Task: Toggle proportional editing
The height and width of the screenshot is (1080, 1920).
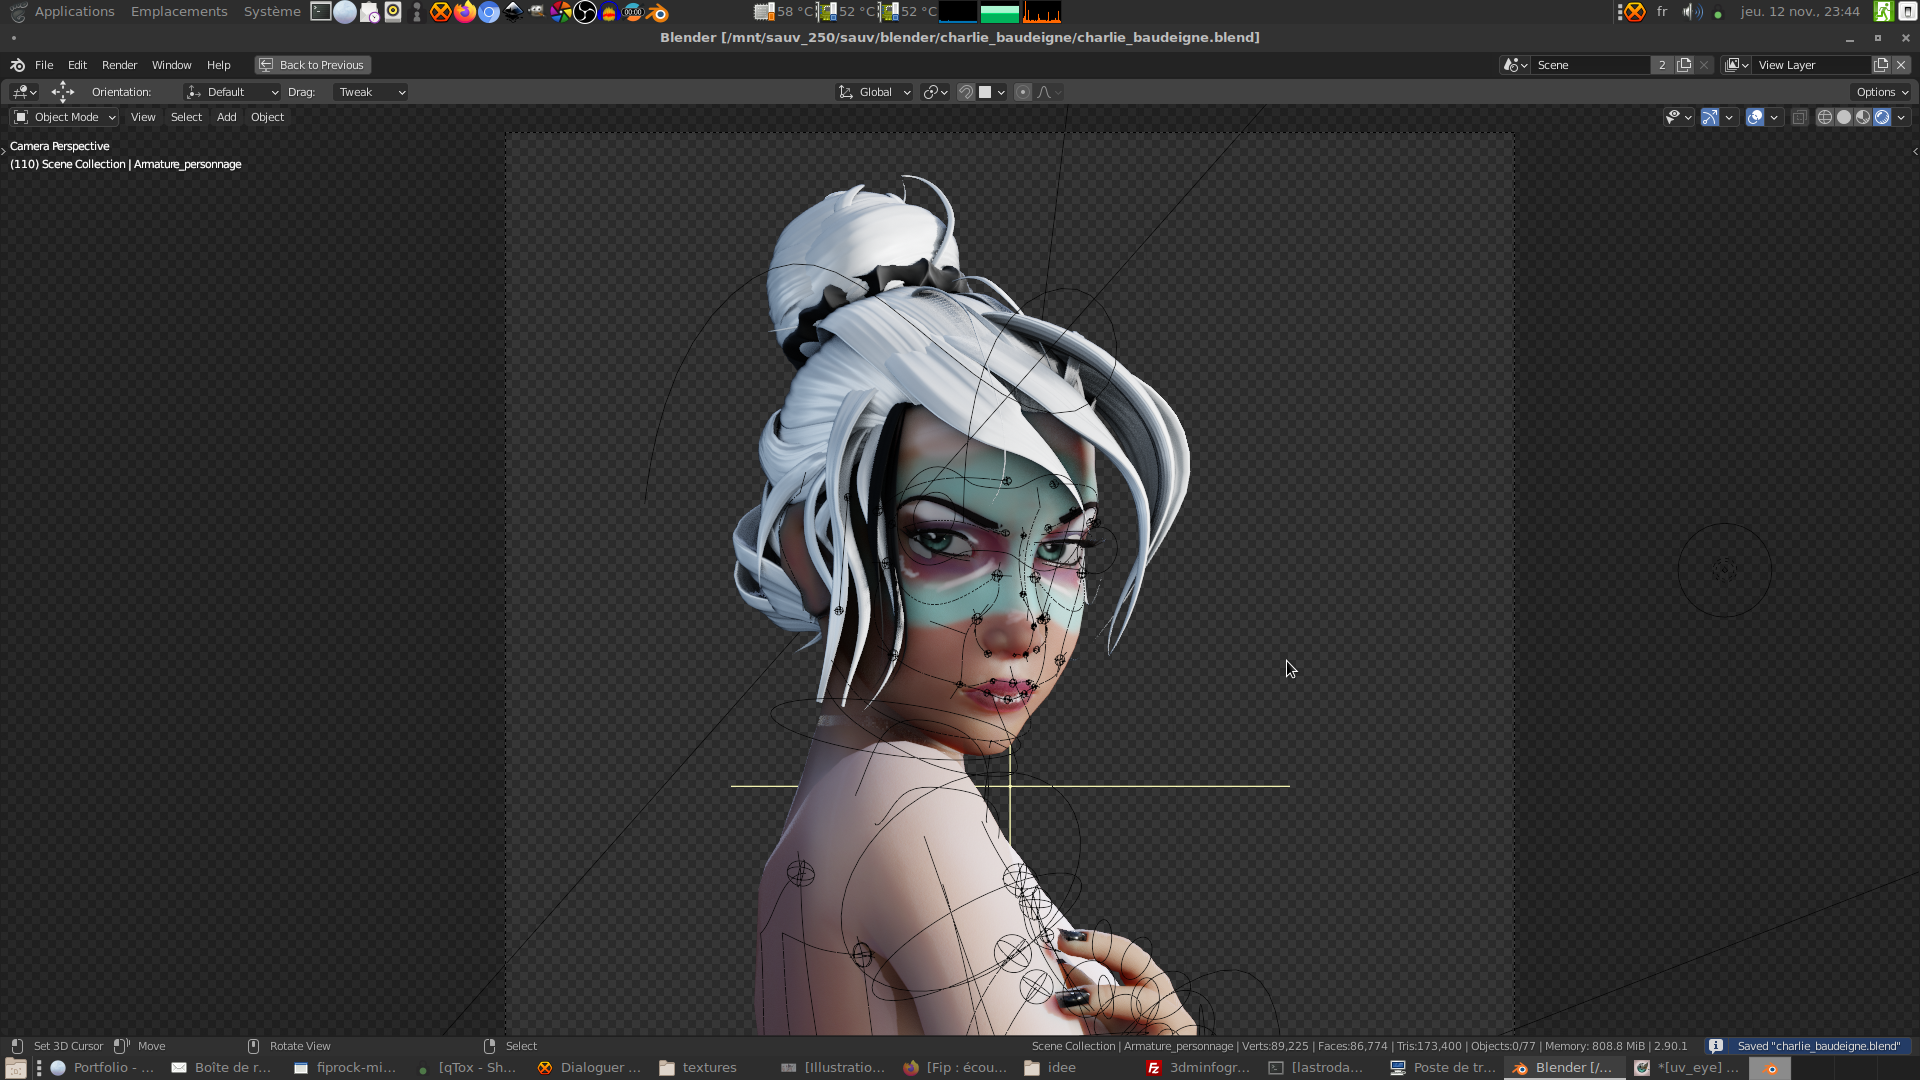Action: [x=1023, y=92]
